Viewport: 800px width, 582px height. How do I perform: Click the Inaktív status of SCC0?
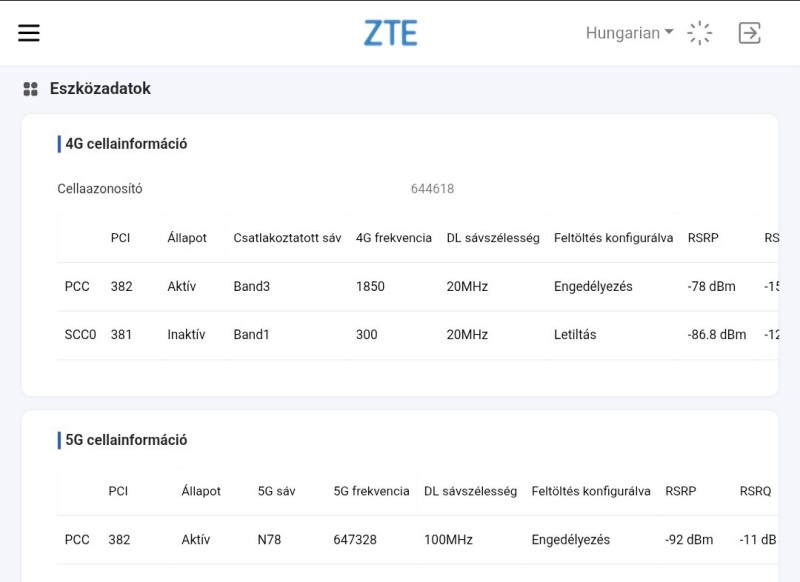(186, 335)
